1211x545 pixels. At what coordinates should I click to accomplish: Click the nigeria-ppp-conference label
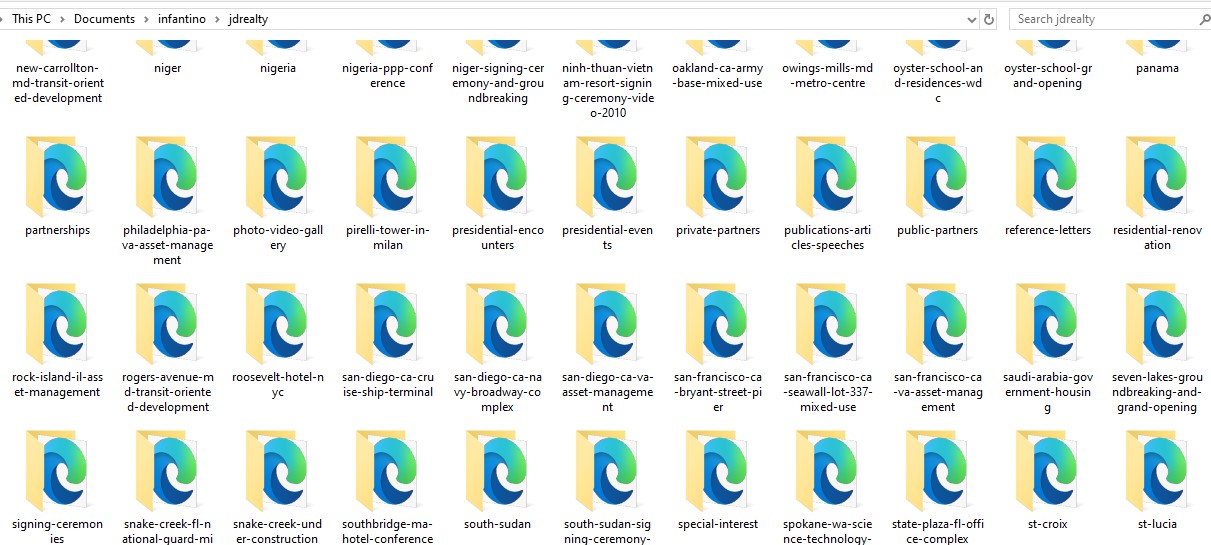tap(387, 76)
